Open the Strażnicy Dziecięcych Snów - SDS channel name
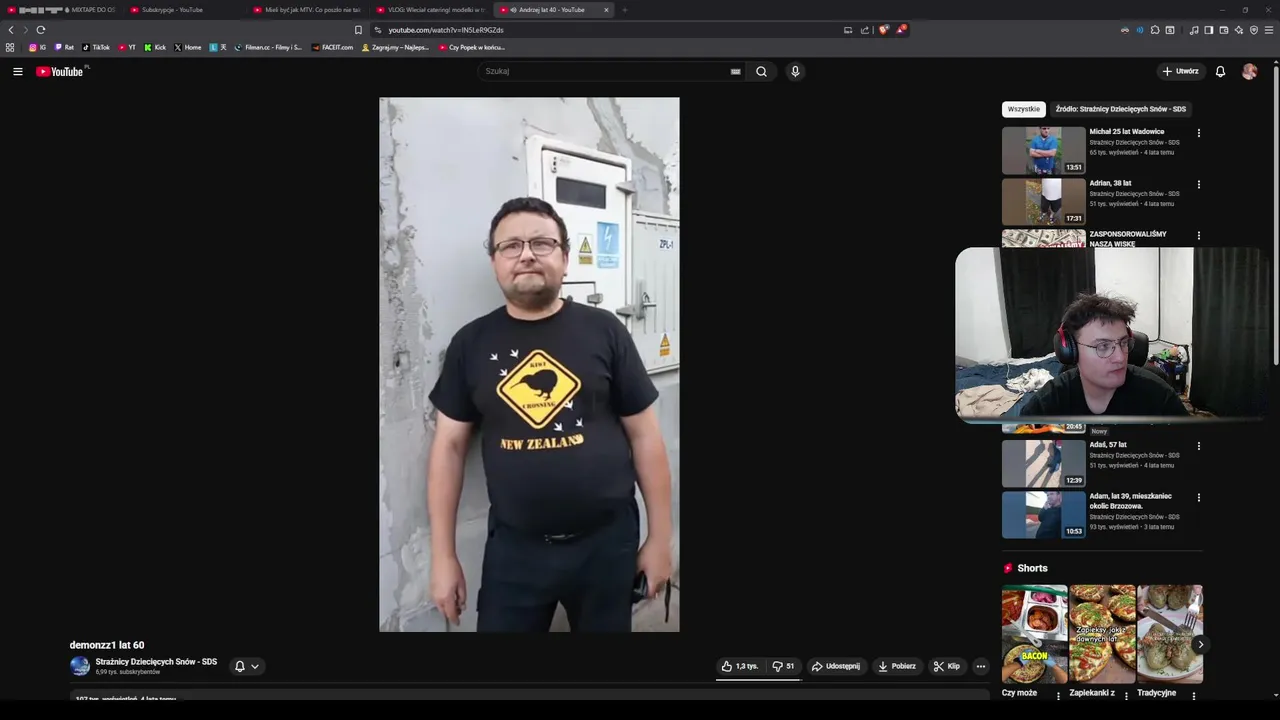The width and height of the screenshot is (1280, 720). 156,662
